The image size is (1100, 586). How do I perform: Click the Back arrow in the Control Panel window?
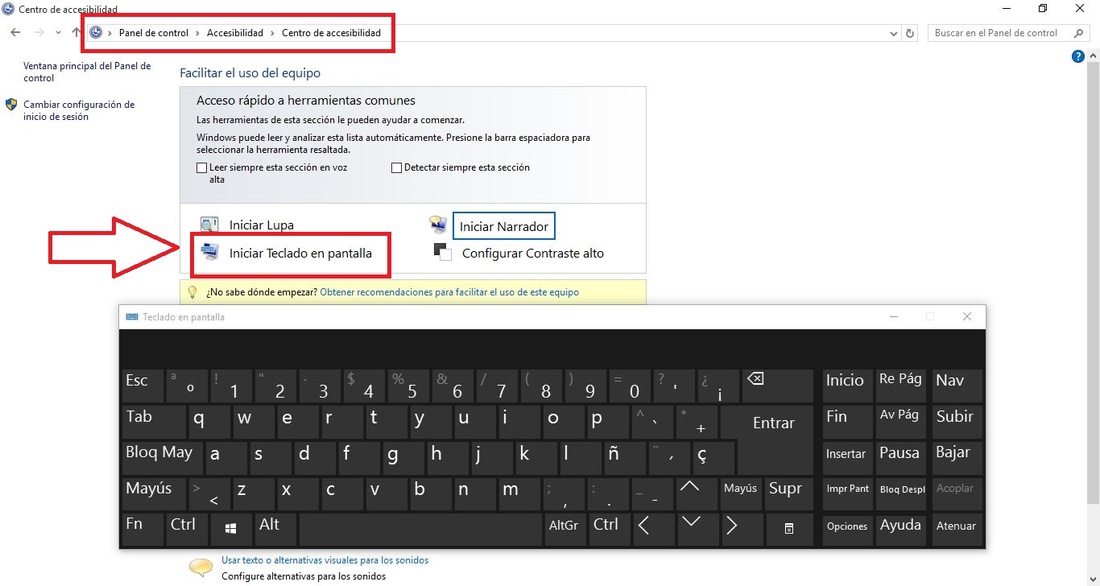coord(15,33)
